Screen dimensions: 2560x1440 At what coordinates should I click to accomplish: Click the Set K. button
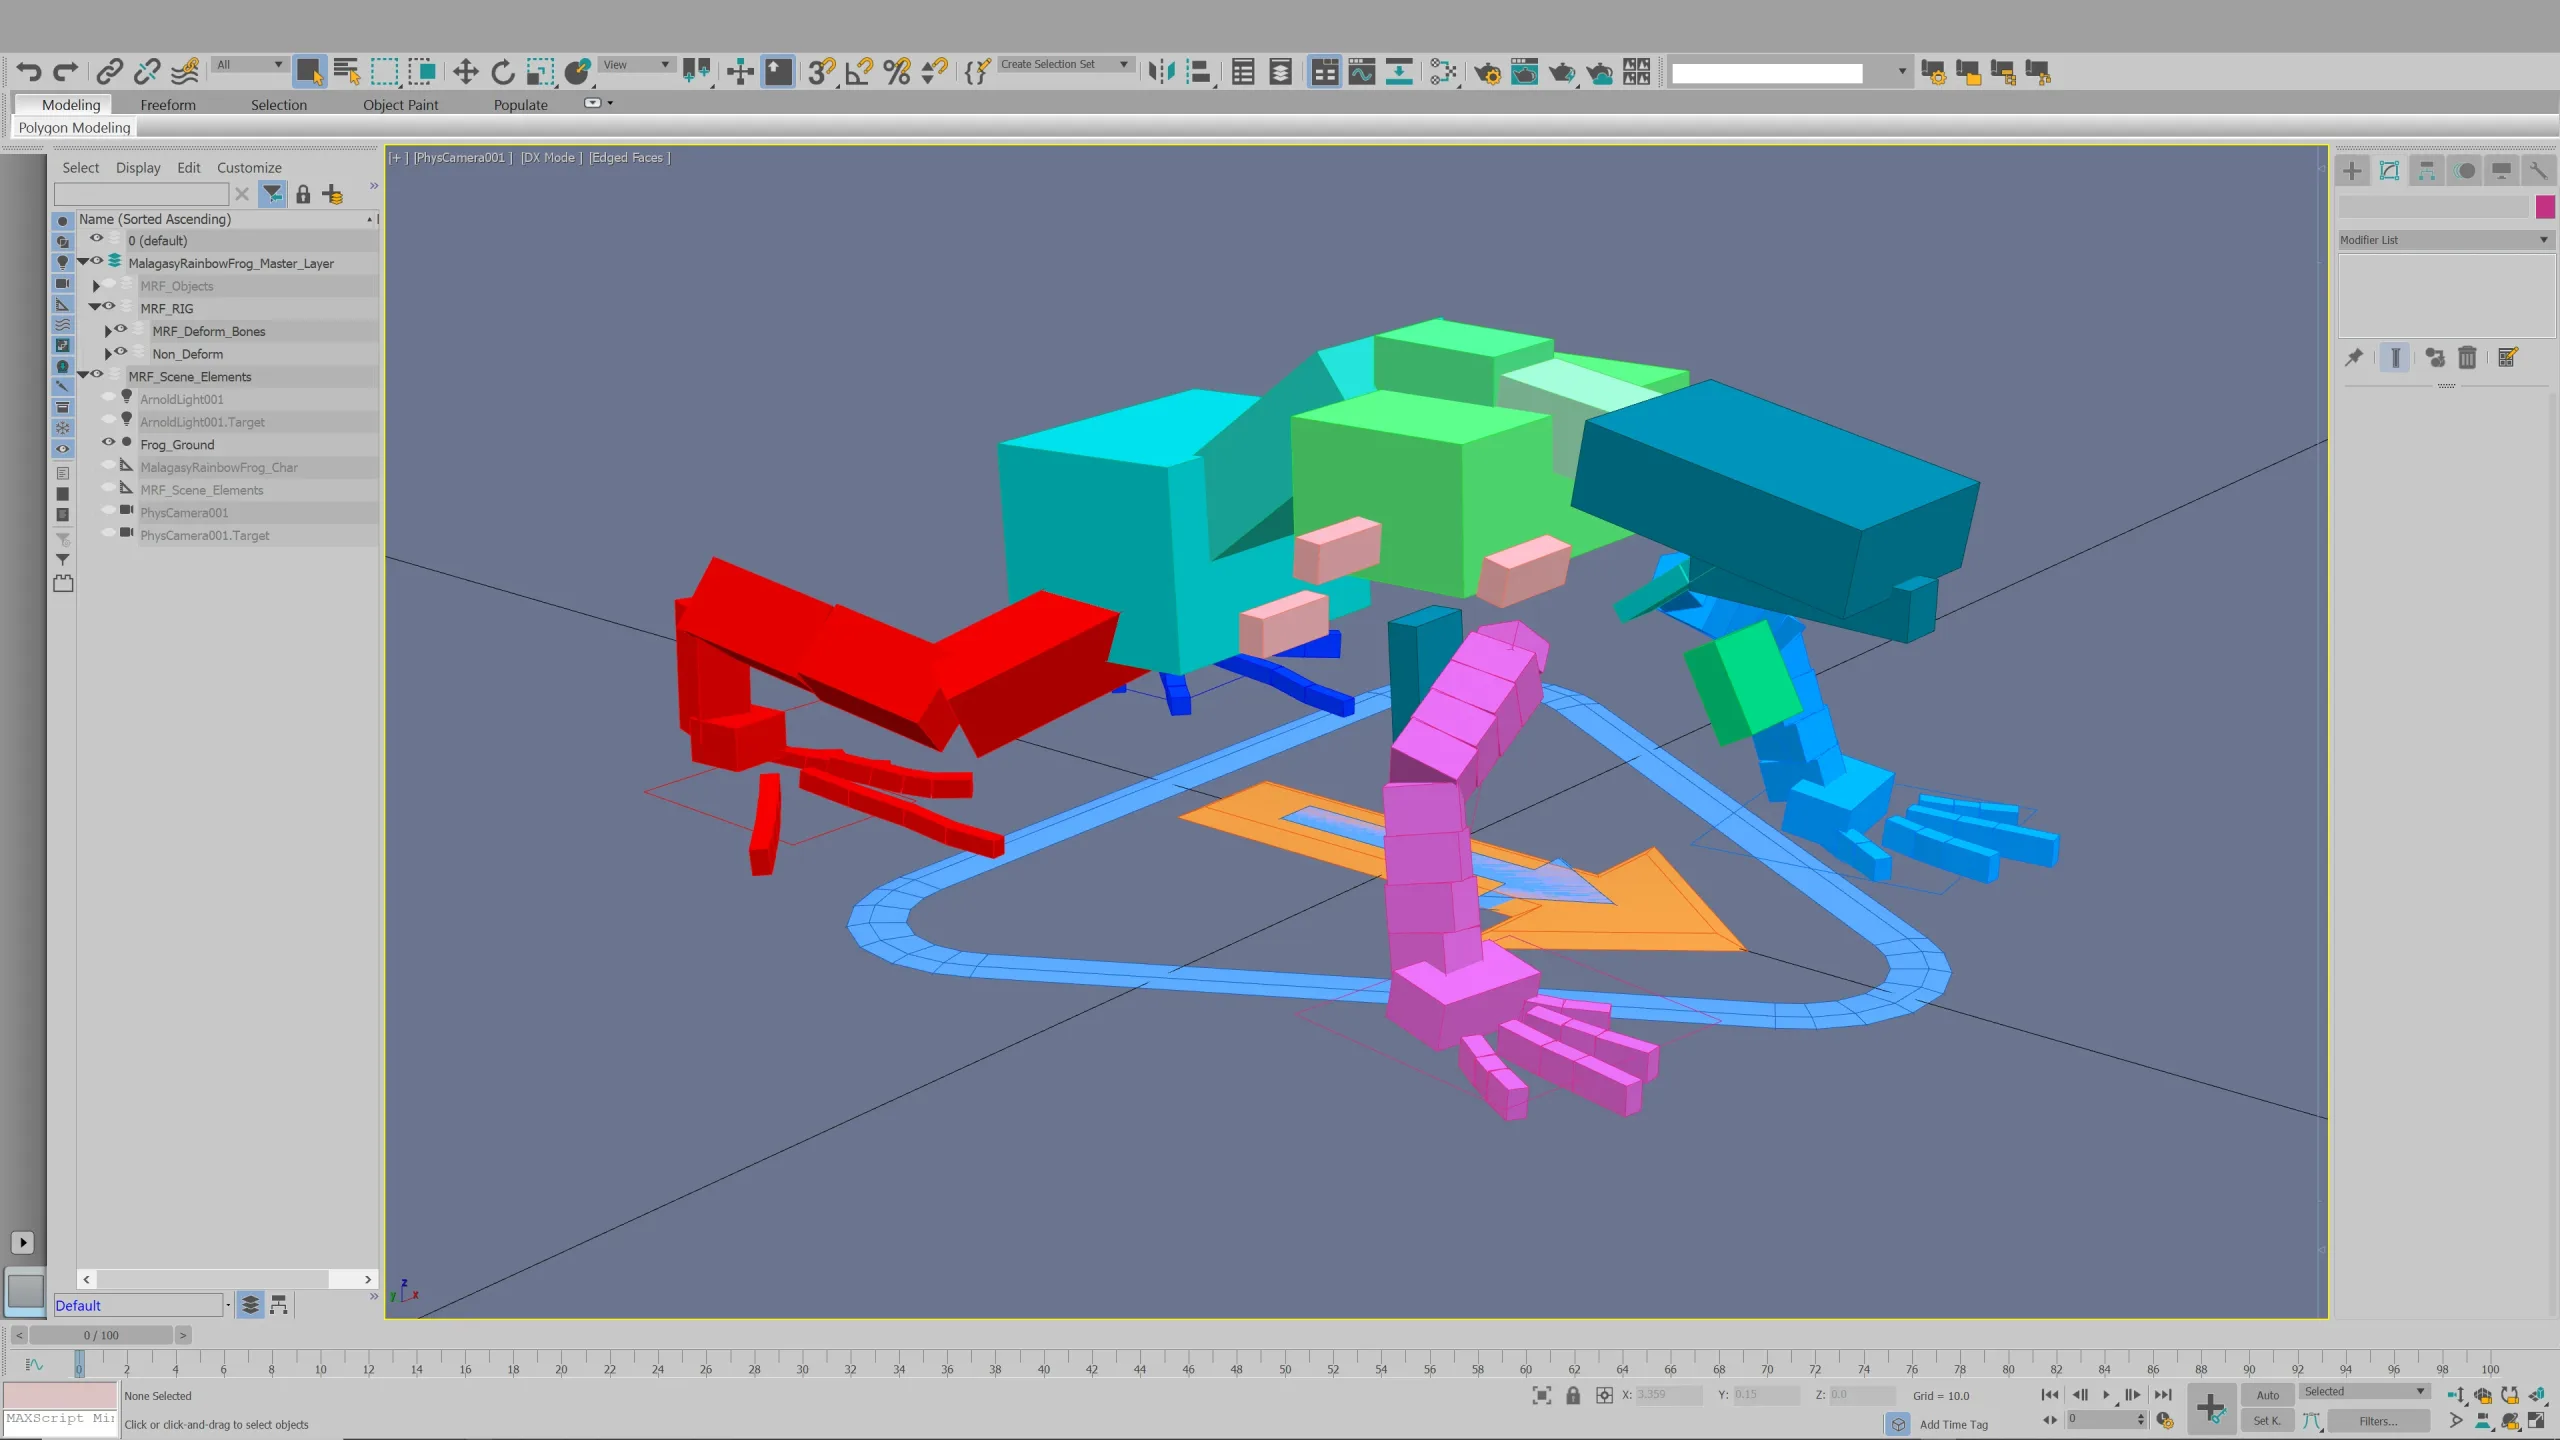2267,1421
